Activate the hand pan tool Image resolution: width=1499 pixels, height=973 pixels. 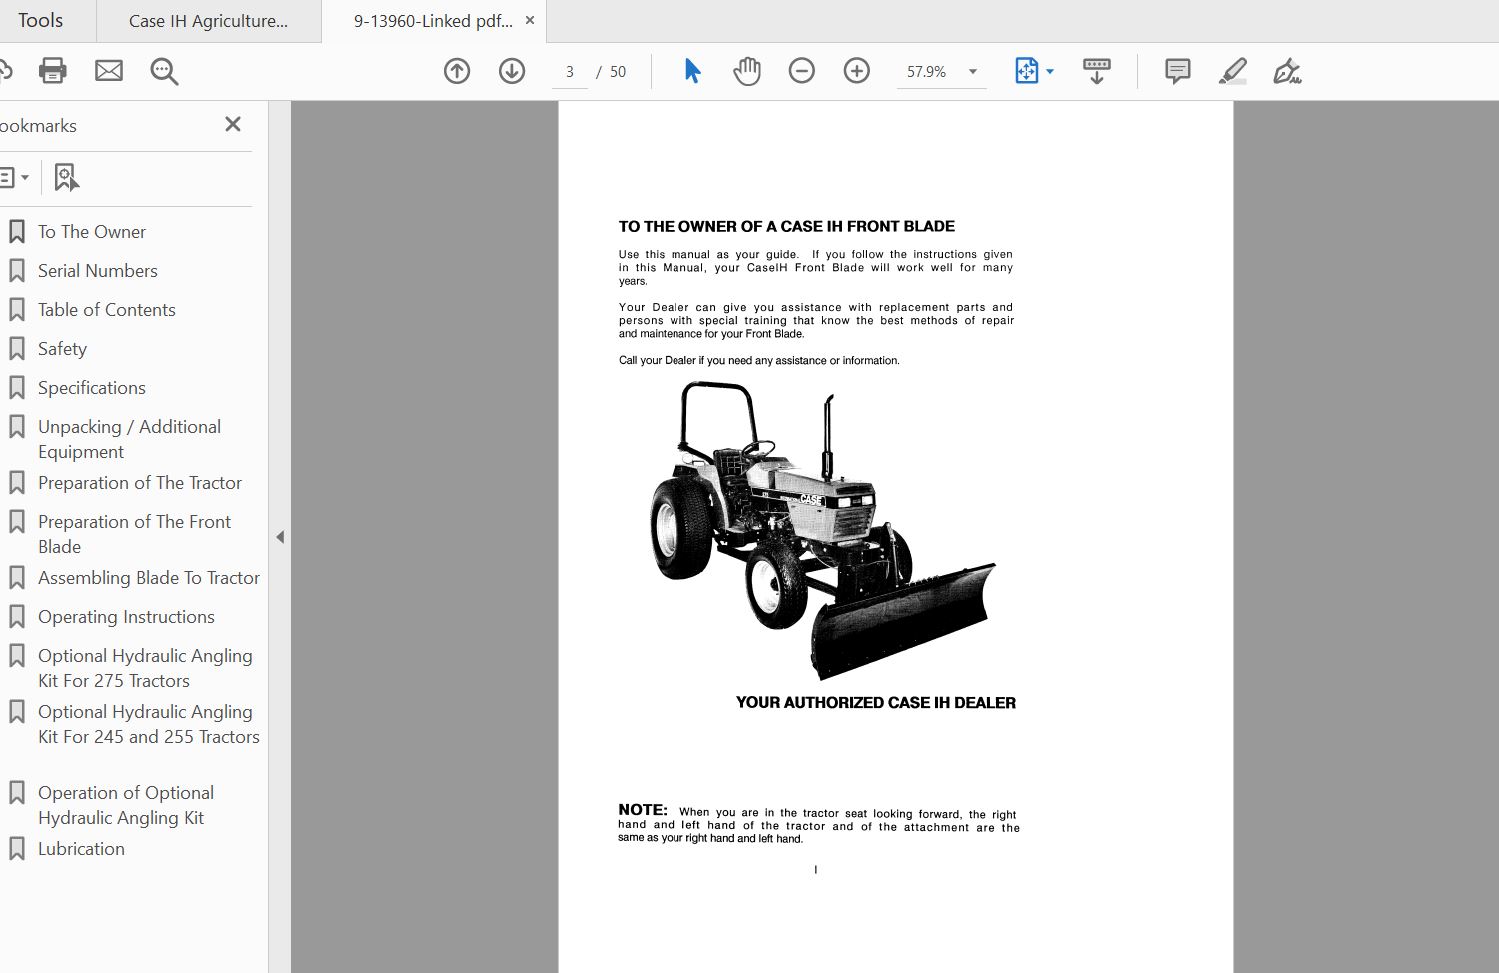[x=747, y=71]
